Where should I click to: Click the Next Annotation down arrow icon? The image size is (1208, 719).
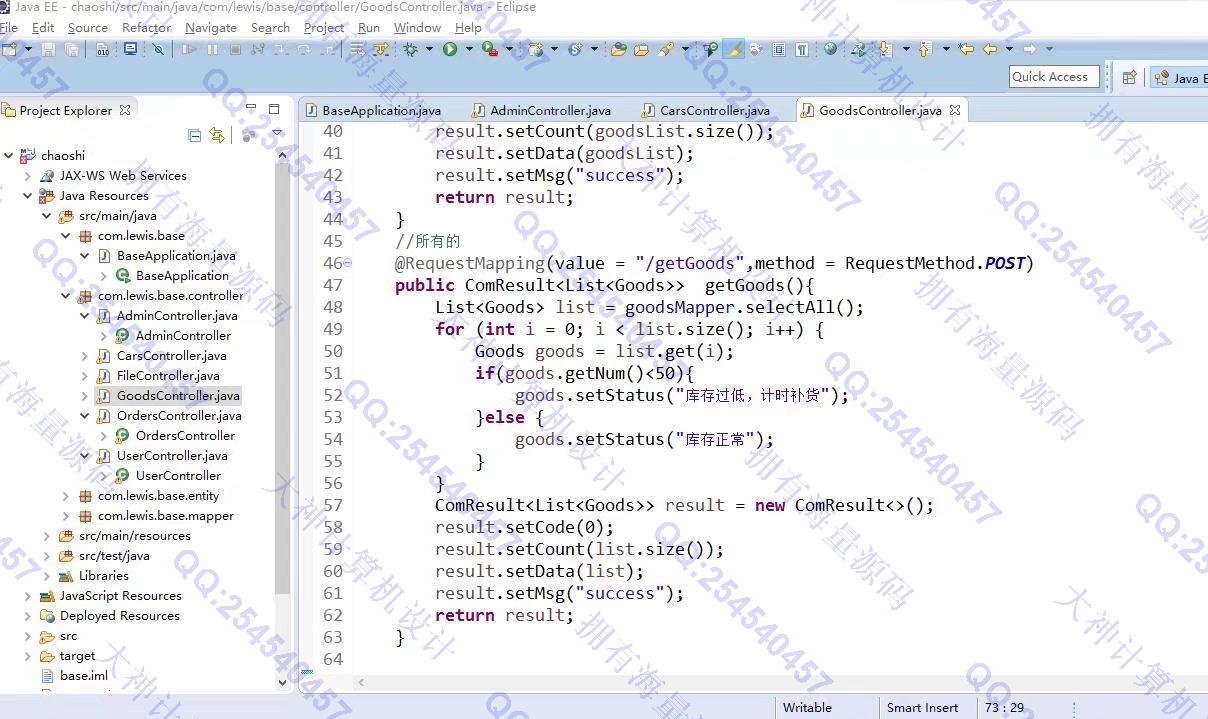click(x=885, y=49)
